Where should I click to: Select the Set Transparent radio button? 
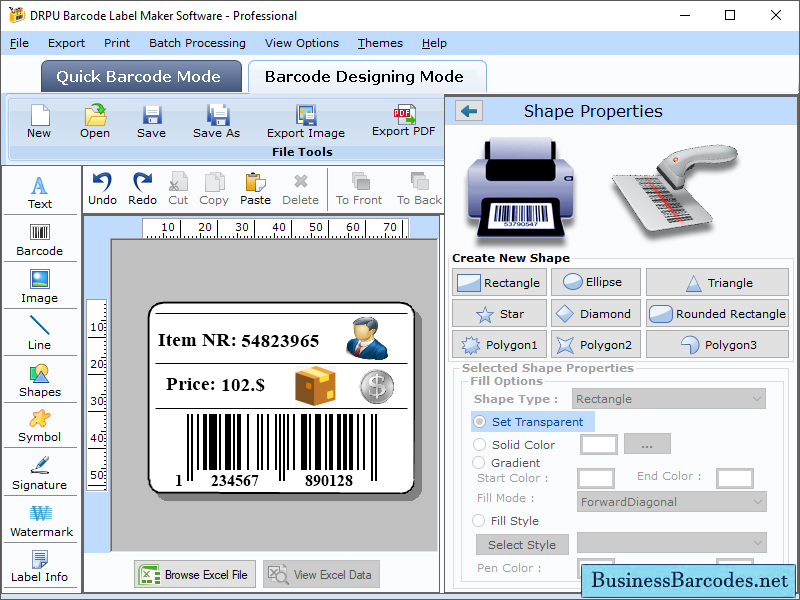tap(480, 422)
